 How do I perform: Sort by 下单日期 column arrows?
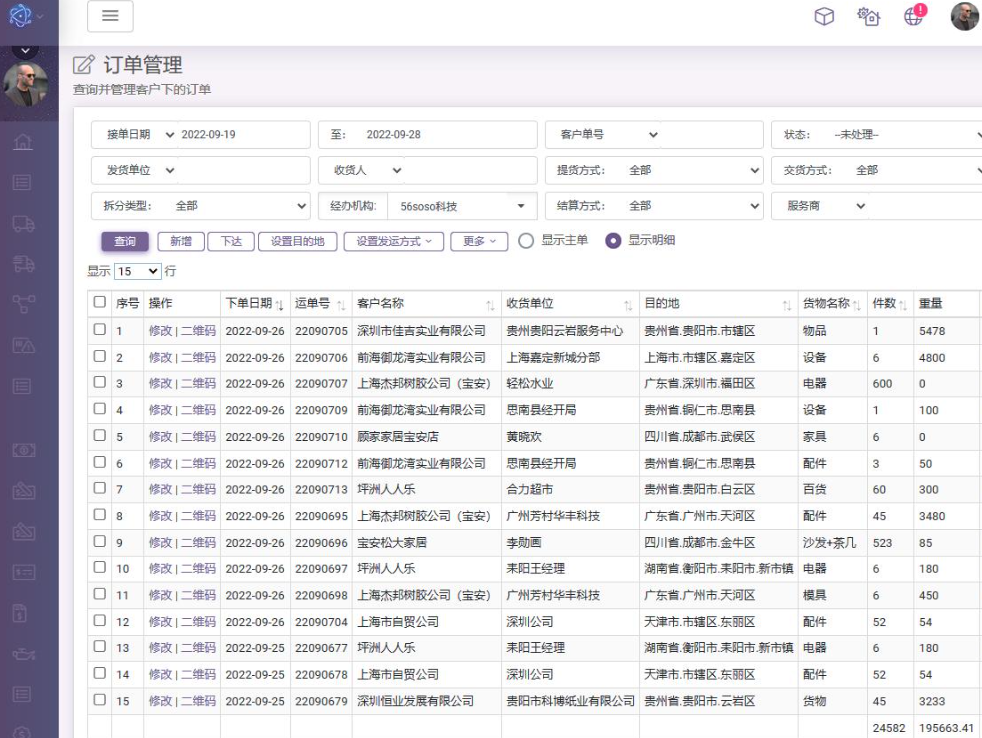[279, 305]
